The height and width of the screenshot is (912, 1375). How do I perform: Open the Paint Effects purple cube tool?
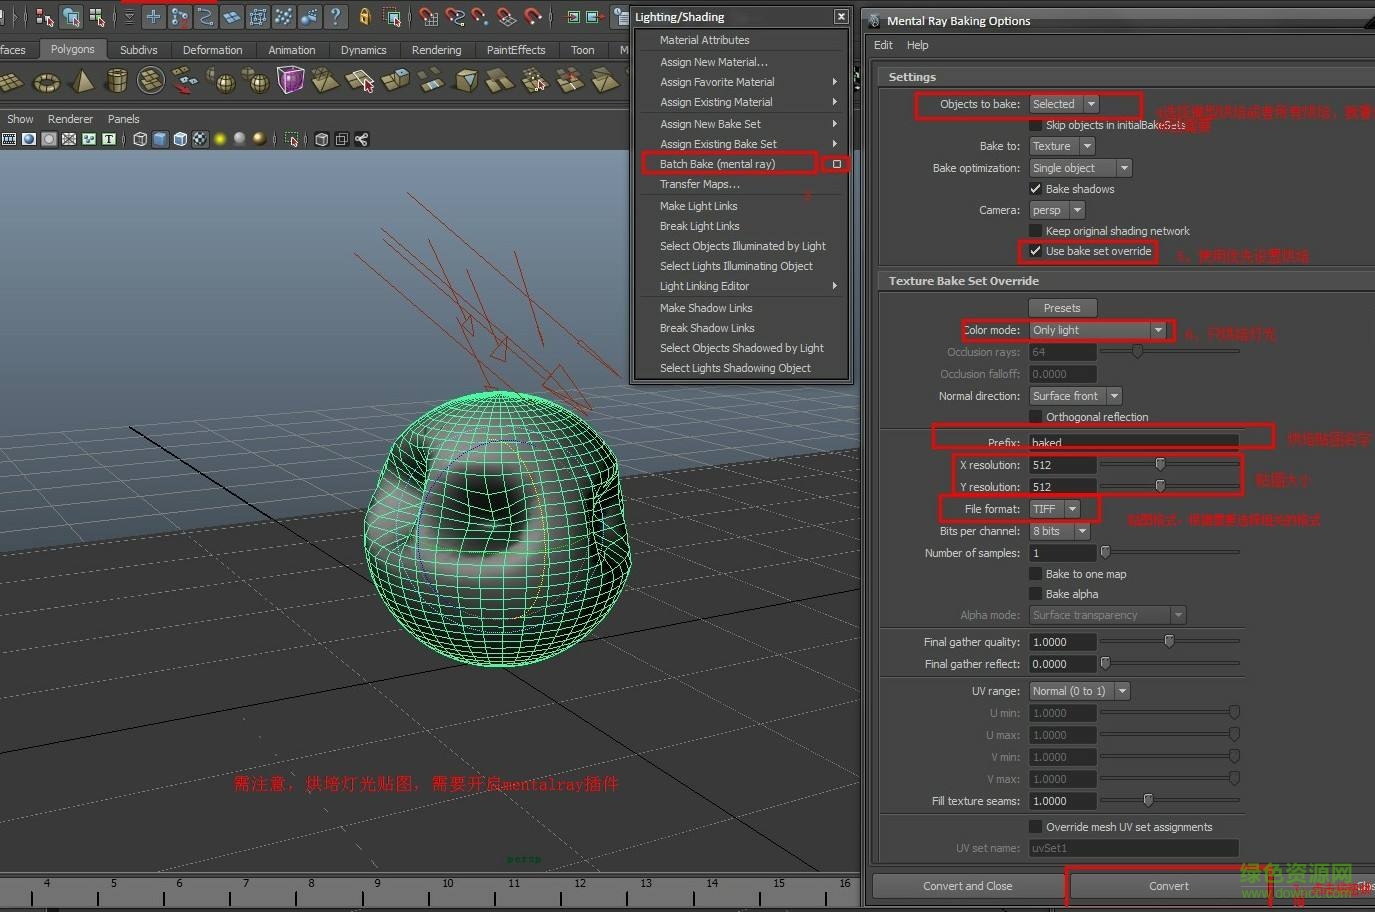coord(291,80)
